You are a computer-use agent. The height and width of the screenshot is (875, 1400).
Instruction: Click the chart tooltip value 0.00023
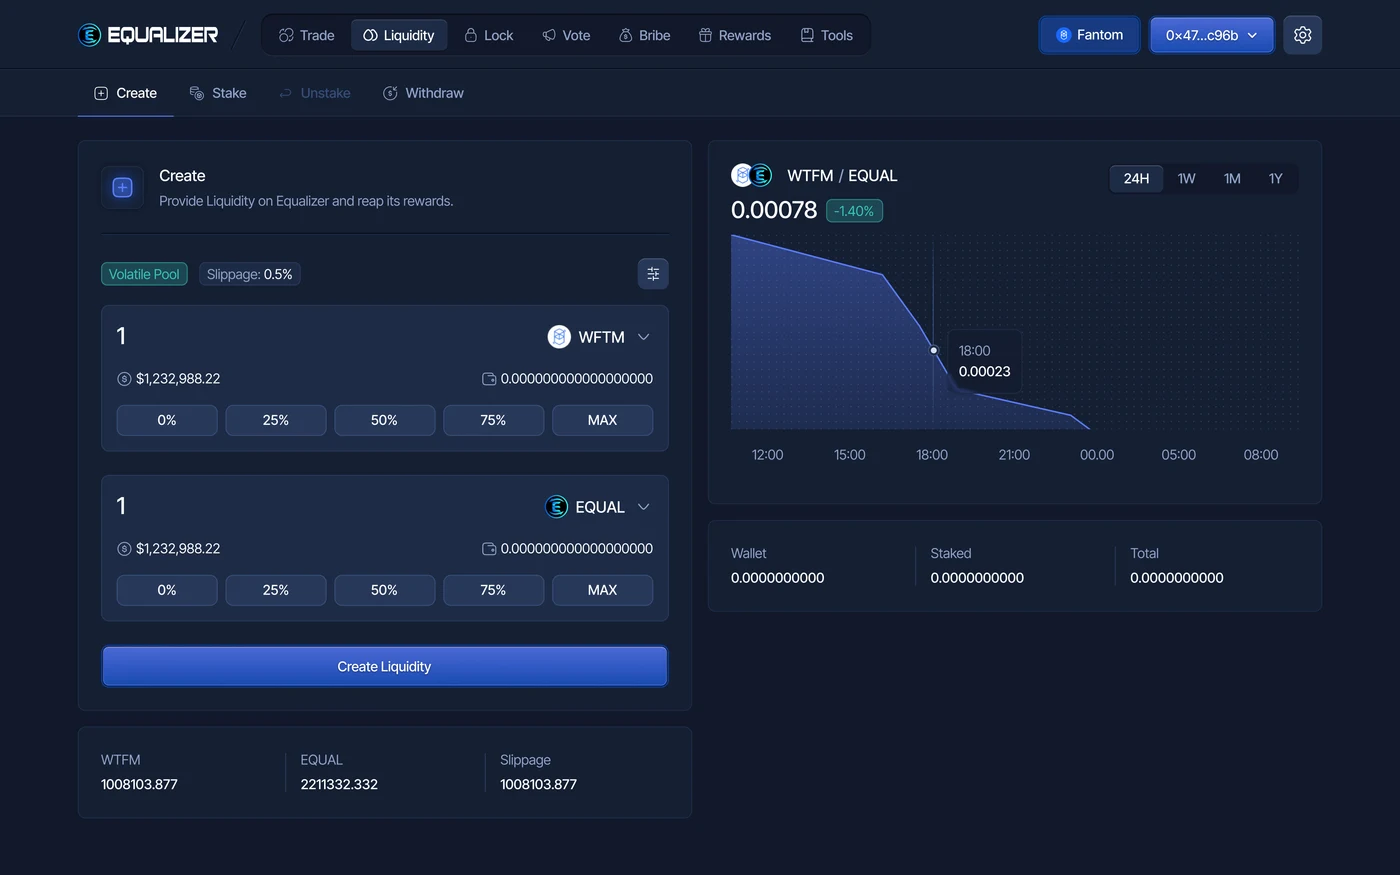click(985, 372)
